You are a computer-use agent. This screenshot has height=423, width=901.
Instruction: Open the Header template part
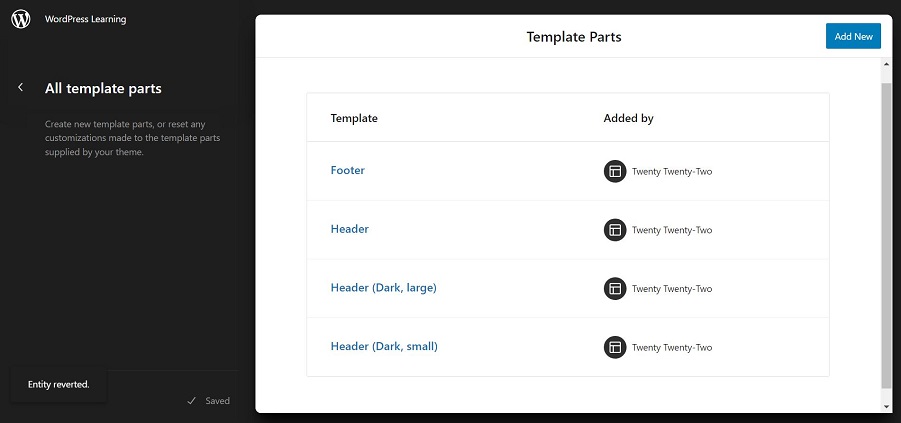pyautogui.click(x=349, y=229)
